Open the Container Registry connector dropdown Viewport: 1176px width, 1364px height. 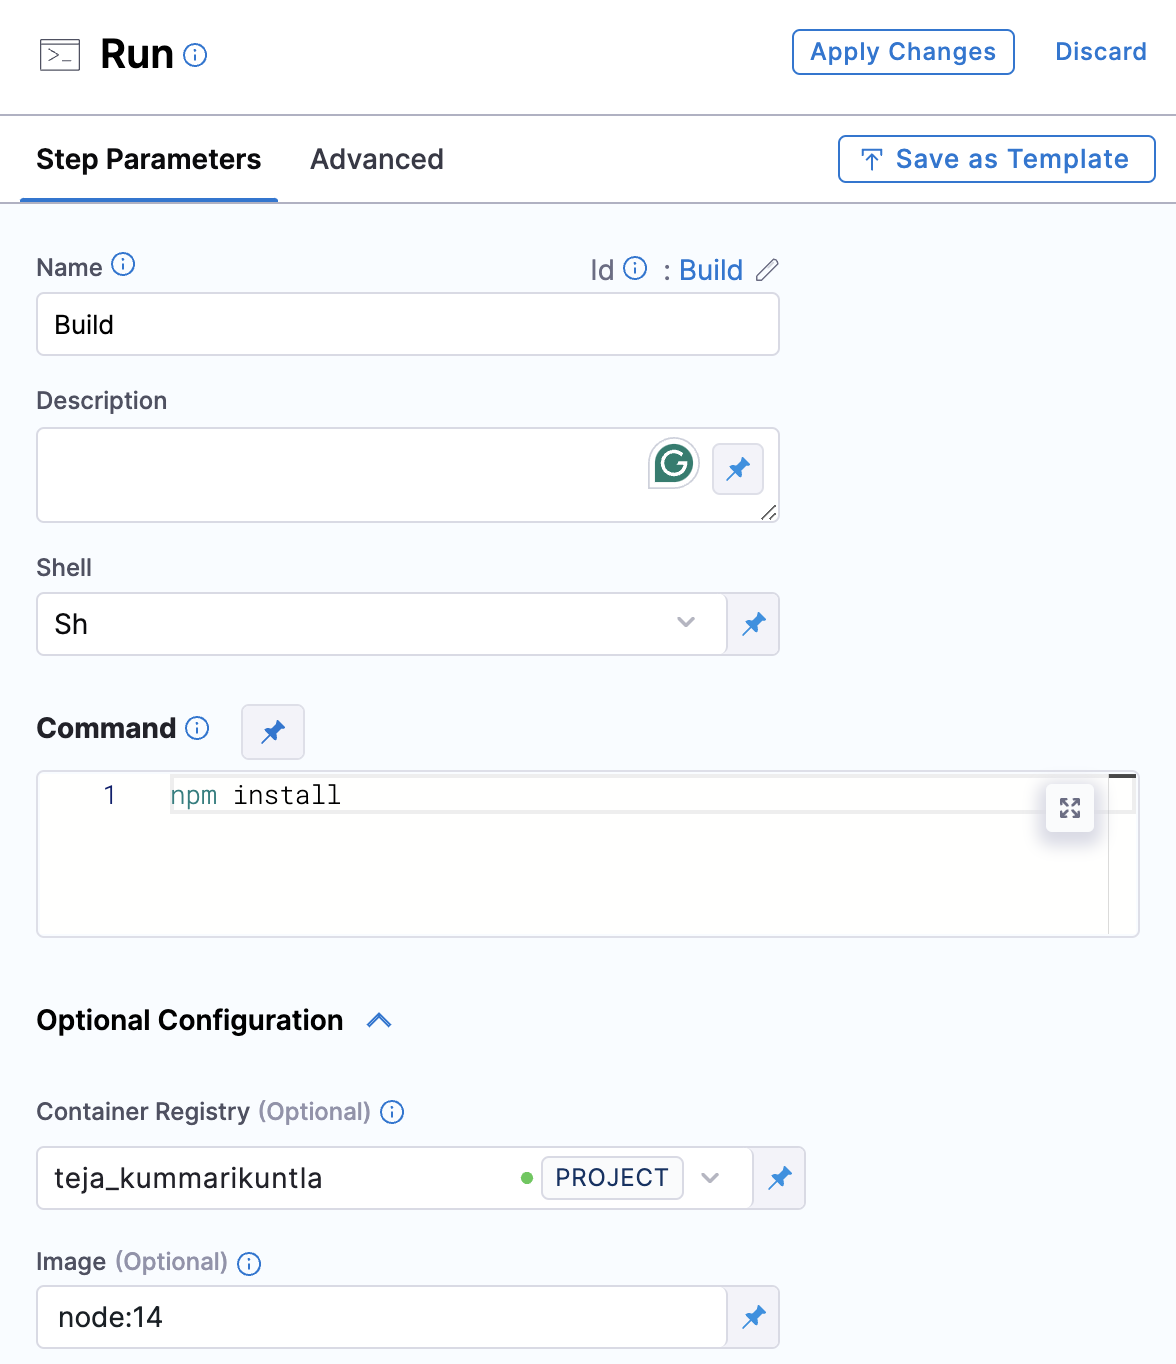click(710, 1178)
